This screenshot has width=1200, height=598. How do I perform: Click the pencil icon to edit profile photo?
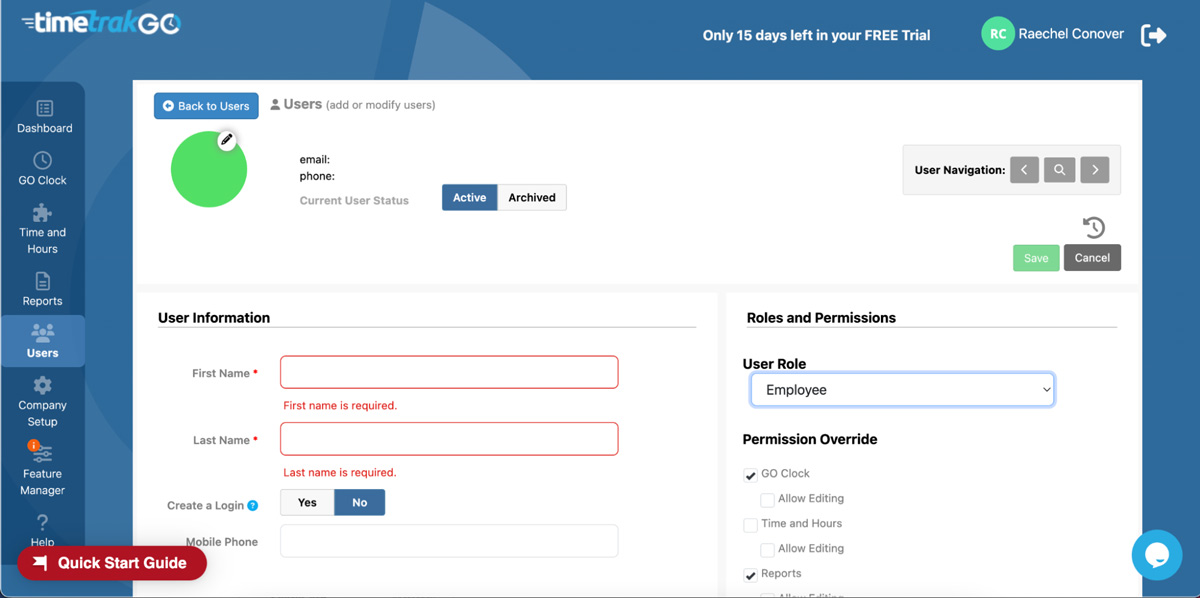[227, 140]
